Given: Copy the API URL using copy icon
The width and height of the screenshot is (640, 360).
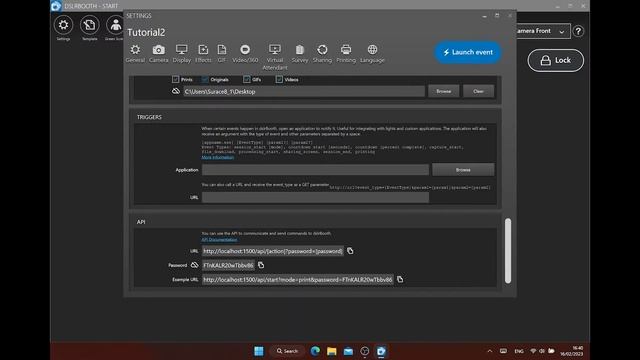Looking at the screenshot, I should point(350,251).
